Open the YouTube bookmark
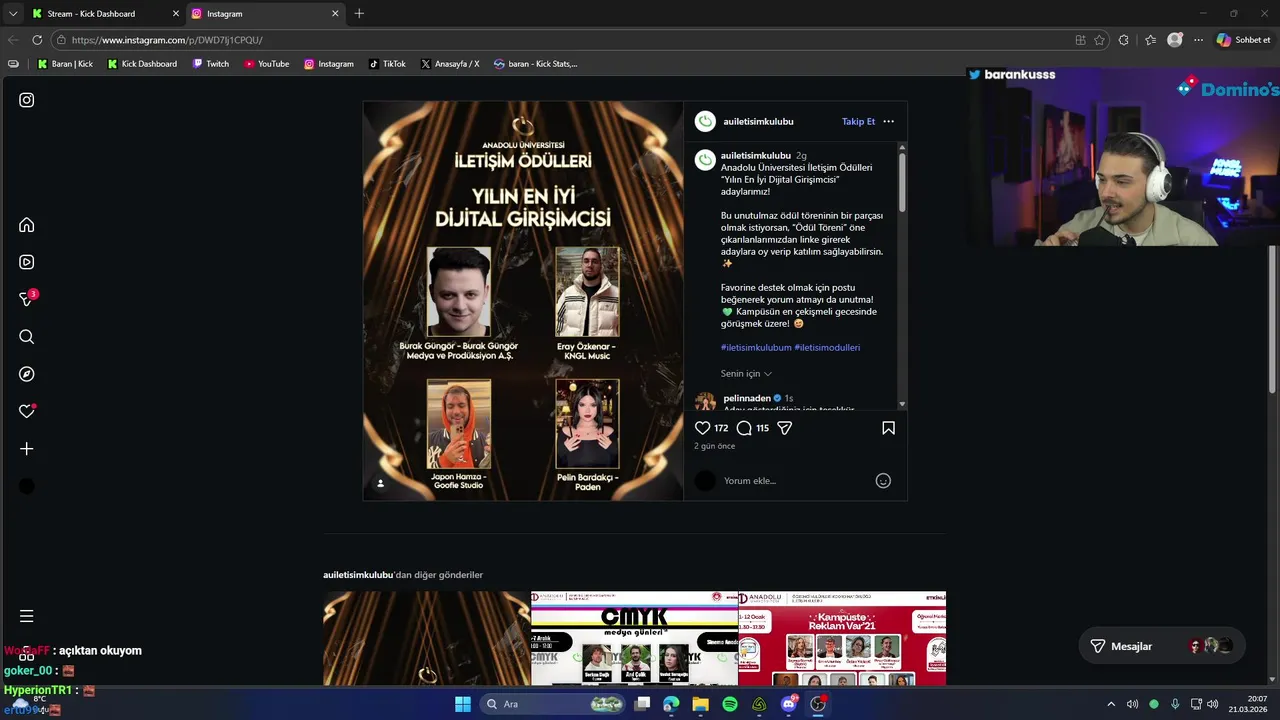 (x=267, y=64)
